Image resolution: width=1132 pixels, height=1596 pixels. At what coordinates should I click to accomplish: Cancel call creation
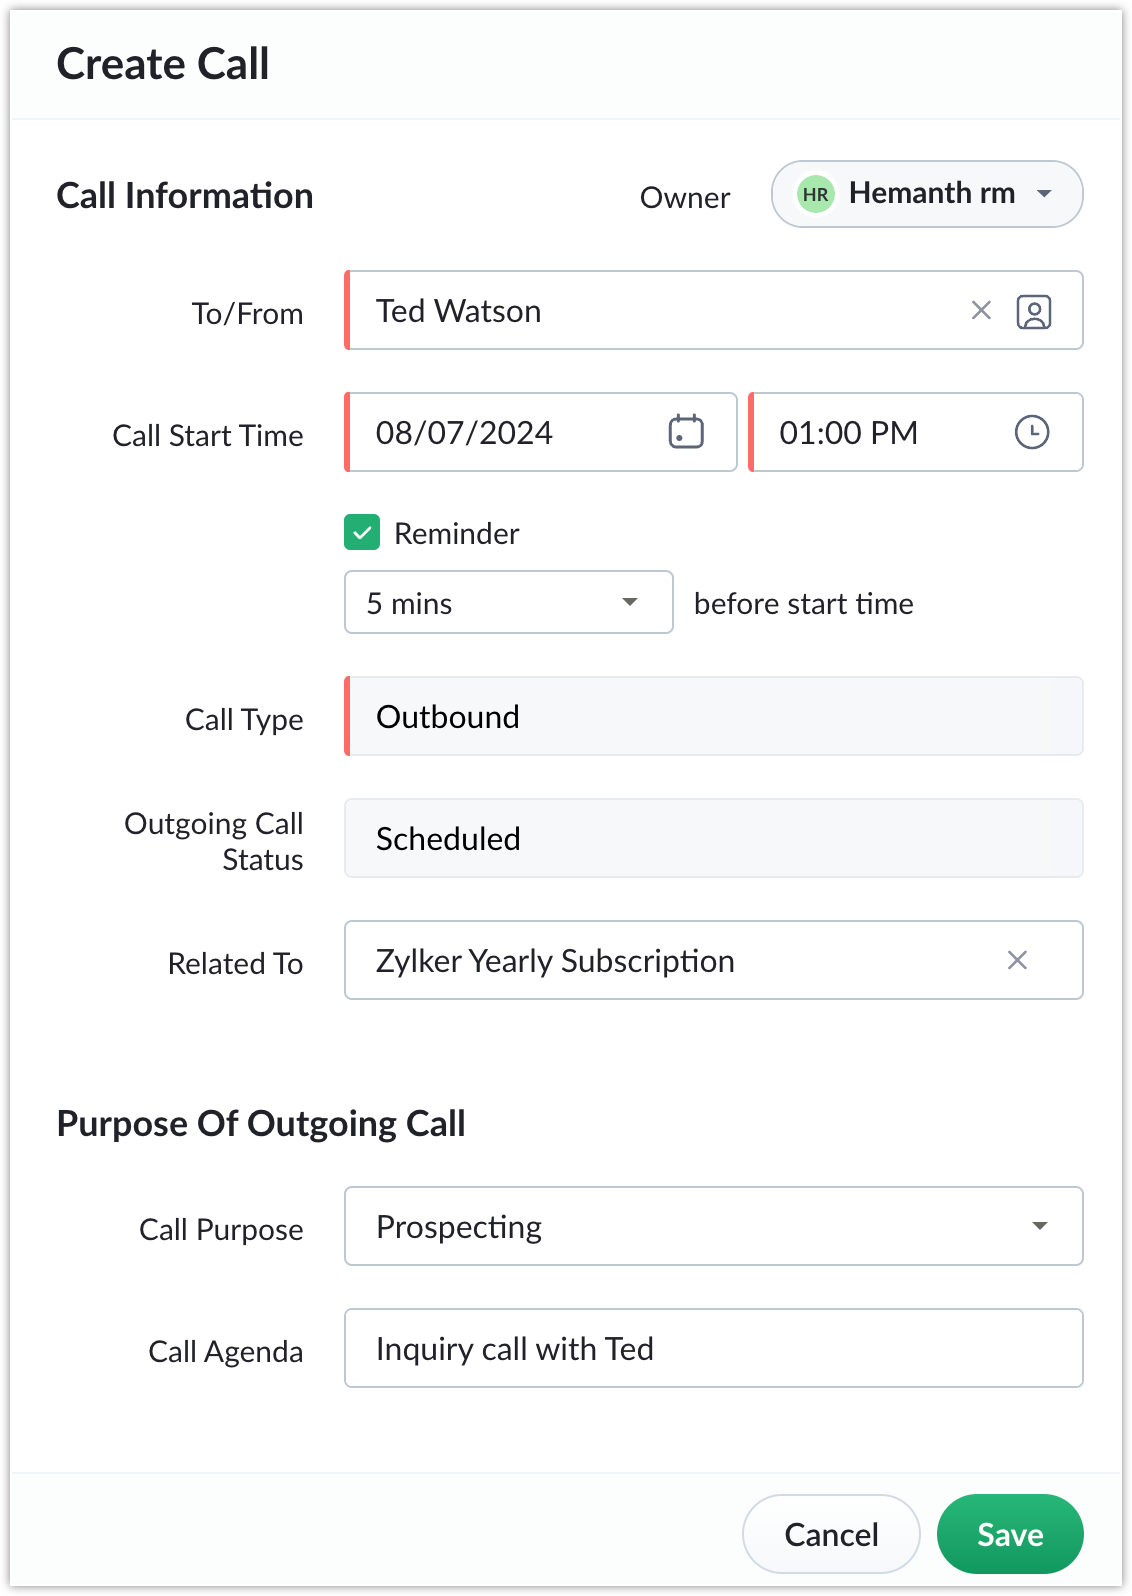tap(831, 1534)
